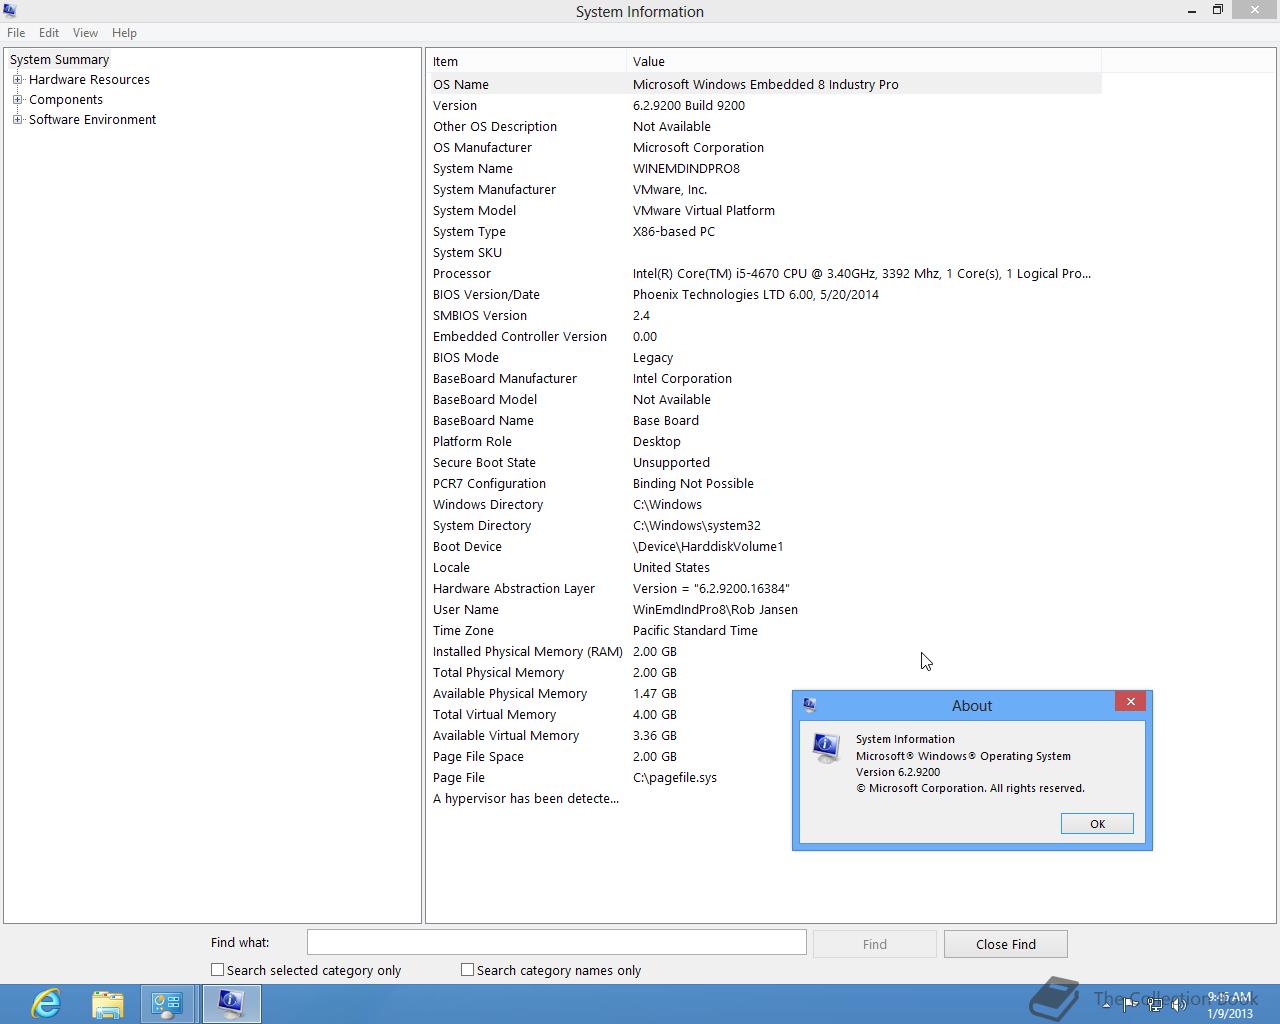Viewport: 1280px width, 1024px height.
Task: Click the Close Find button
Action: (1005, 944)
